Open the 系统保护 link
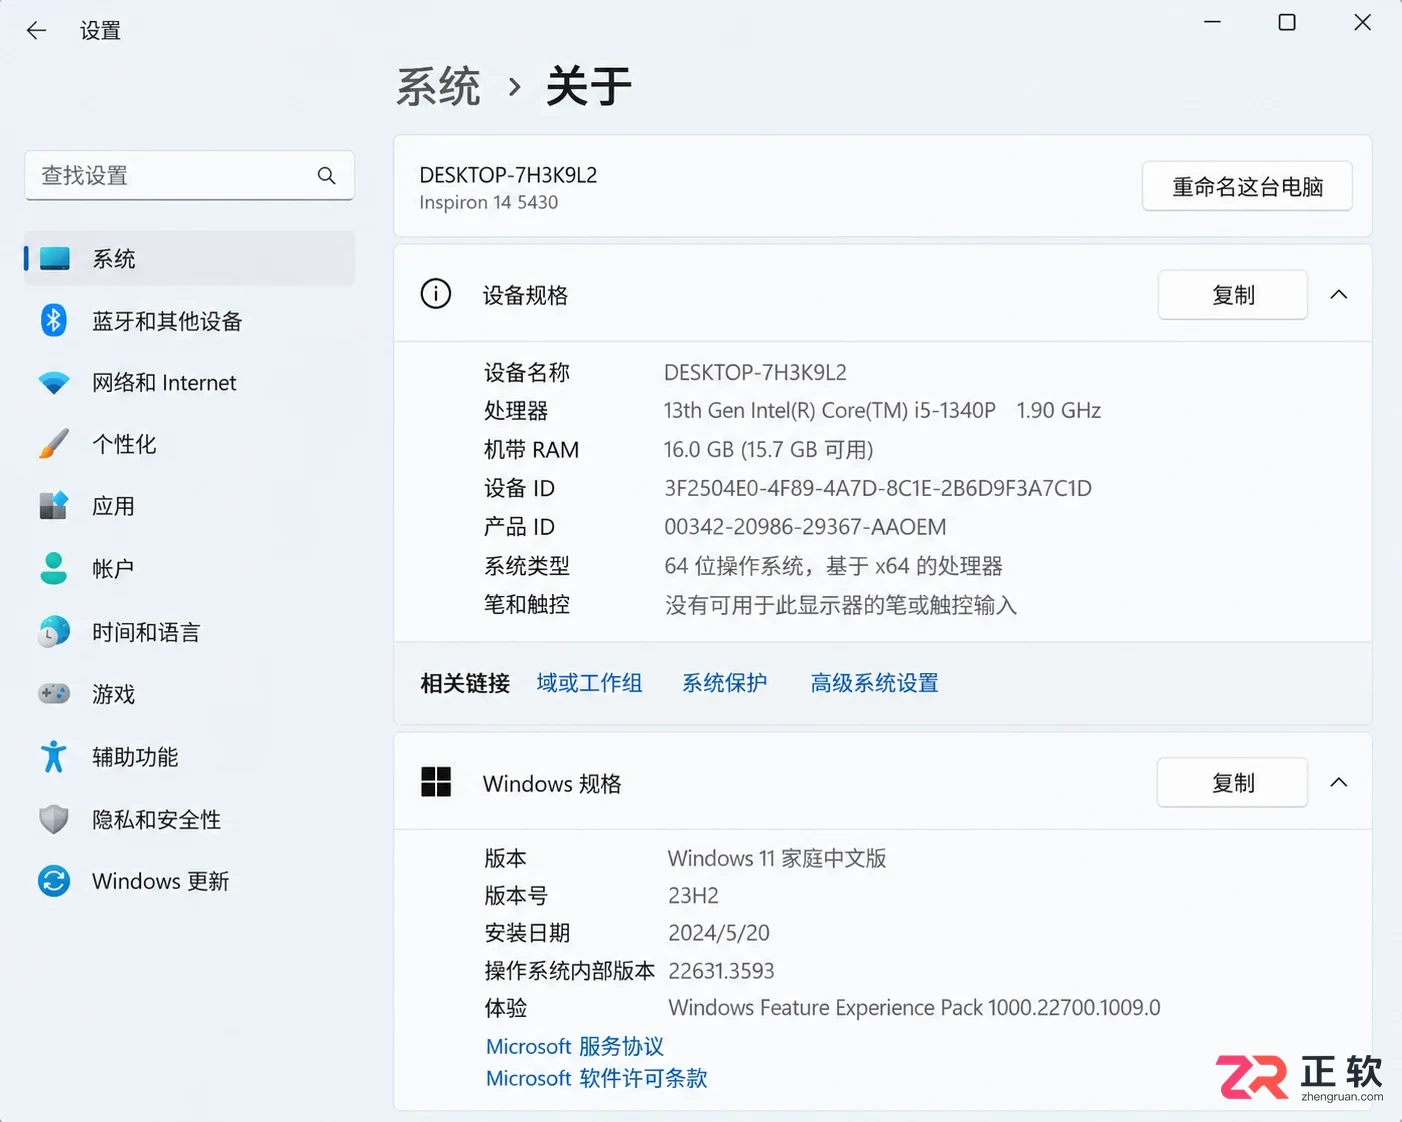Viewport: 1402px width, 1122px height. [x=725, y=683]
